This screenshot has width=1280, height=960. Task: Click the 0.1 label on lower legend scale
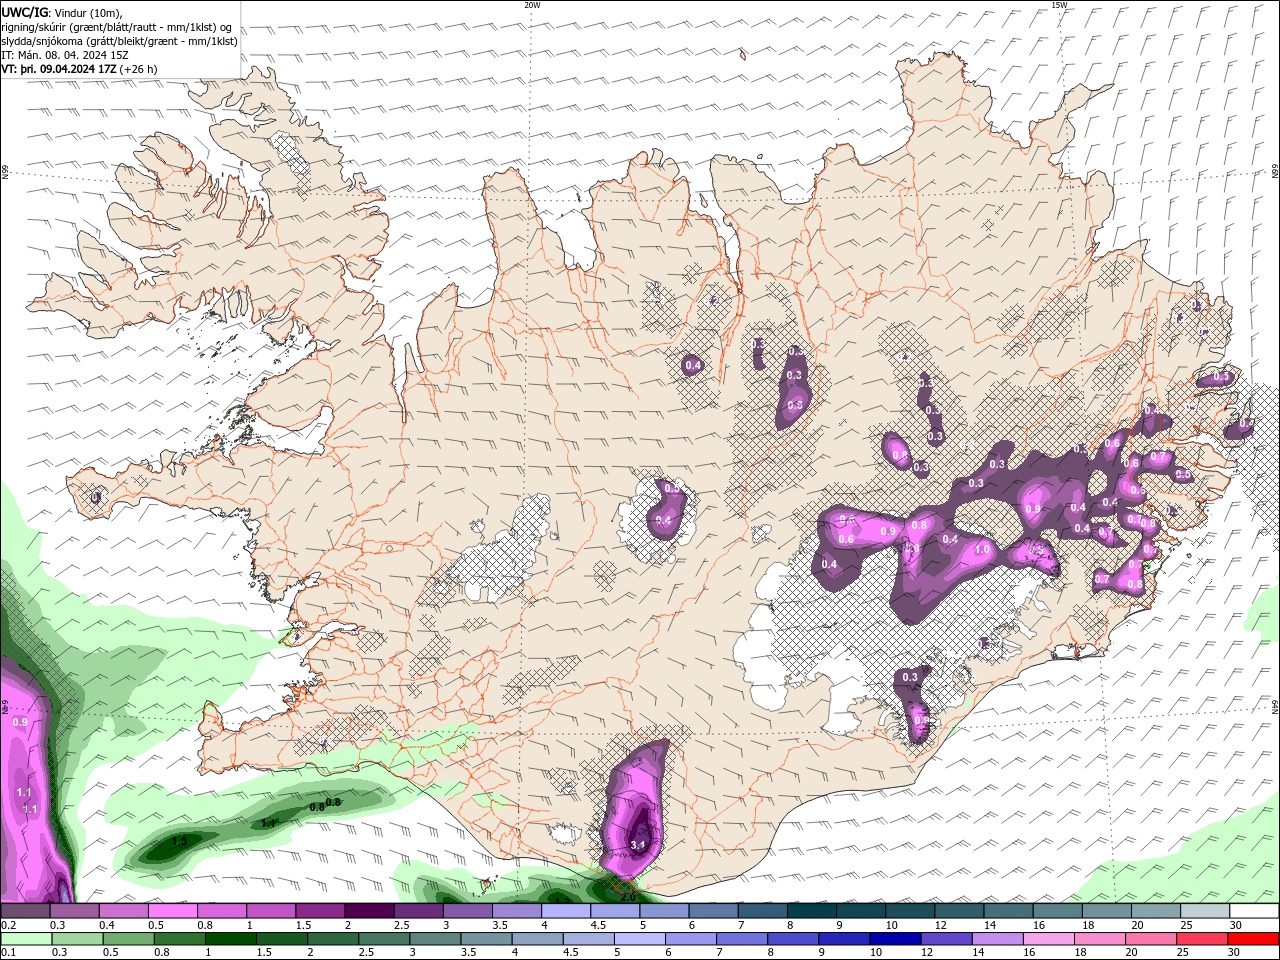click(x=8, y=952)
